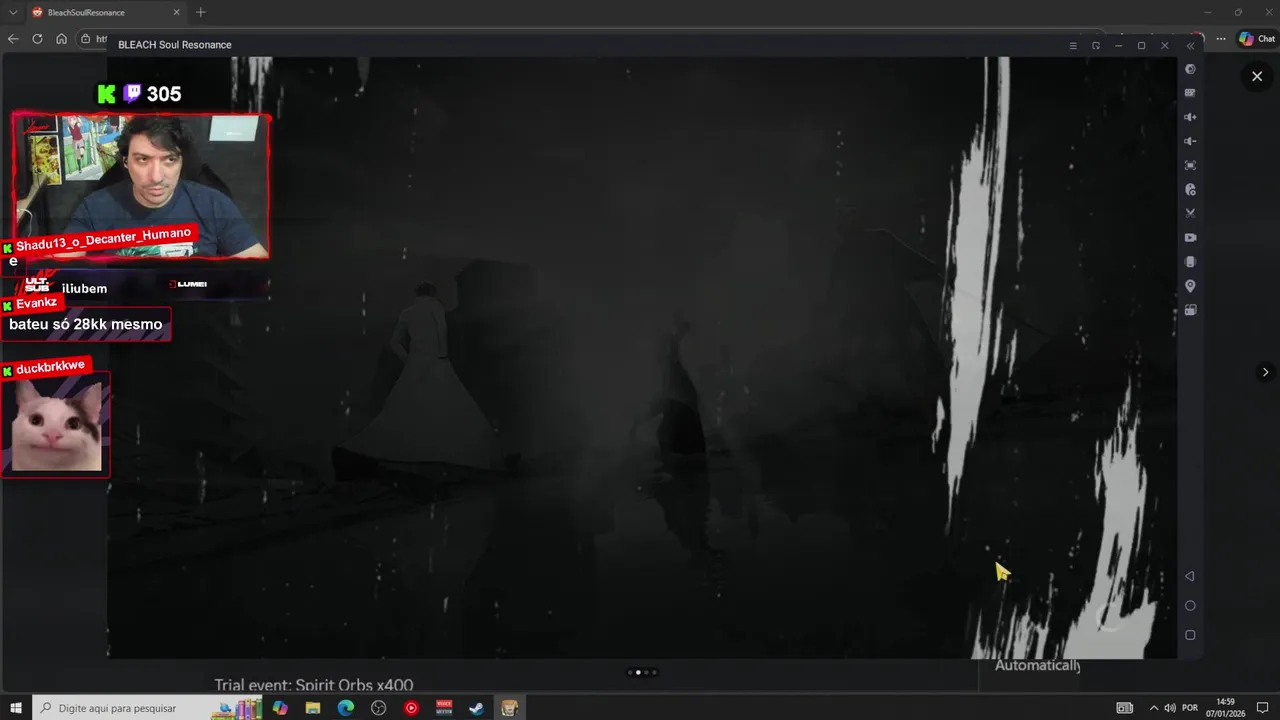Go to next item with right chevron arrow
The image size is (1280, 720).
point(1265,372)
